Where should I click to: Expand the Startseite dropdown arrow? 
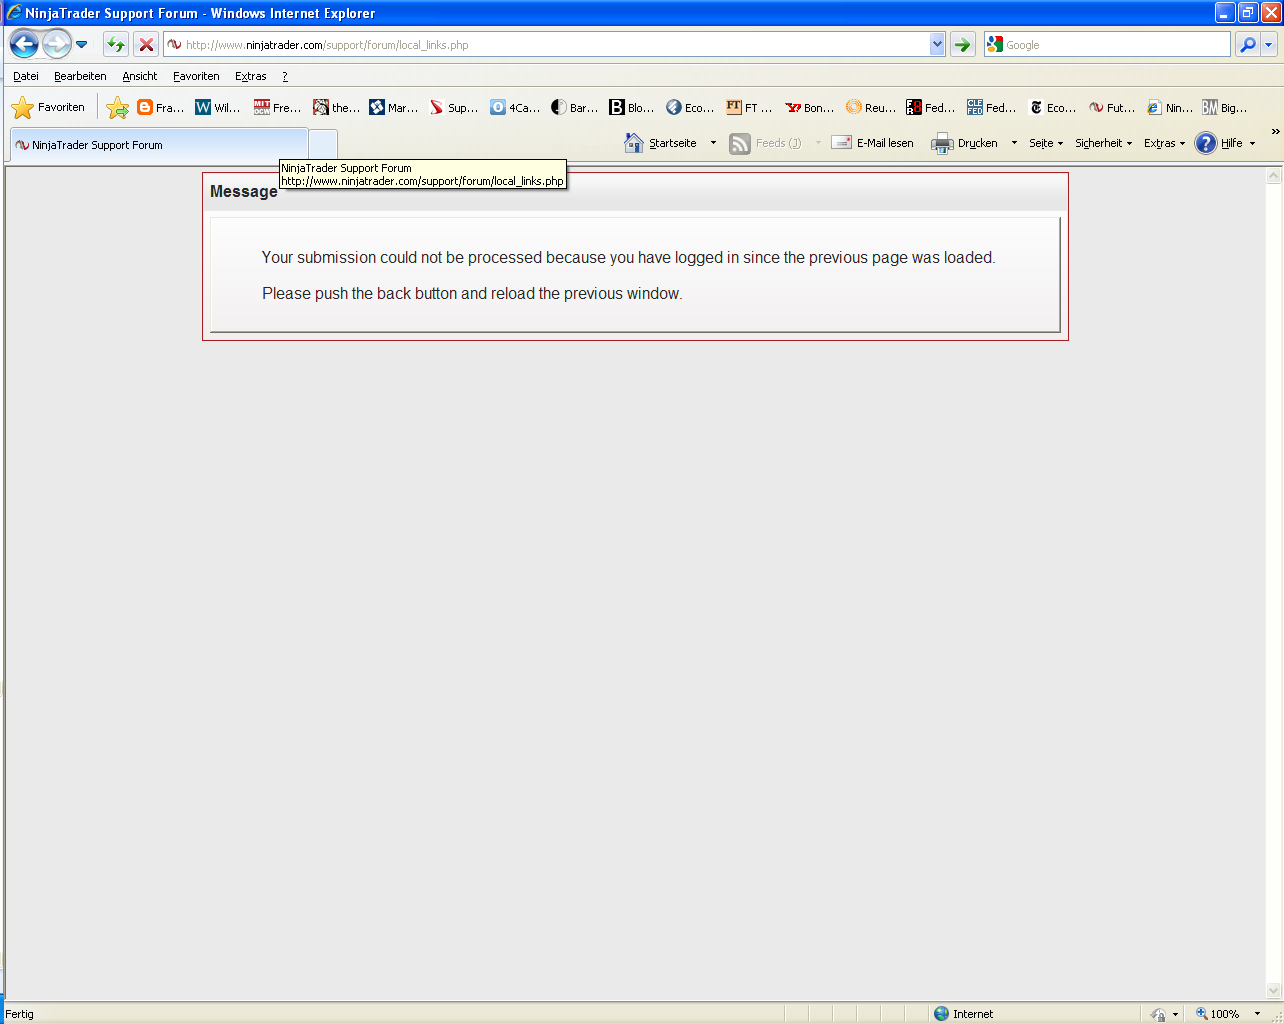713,143
